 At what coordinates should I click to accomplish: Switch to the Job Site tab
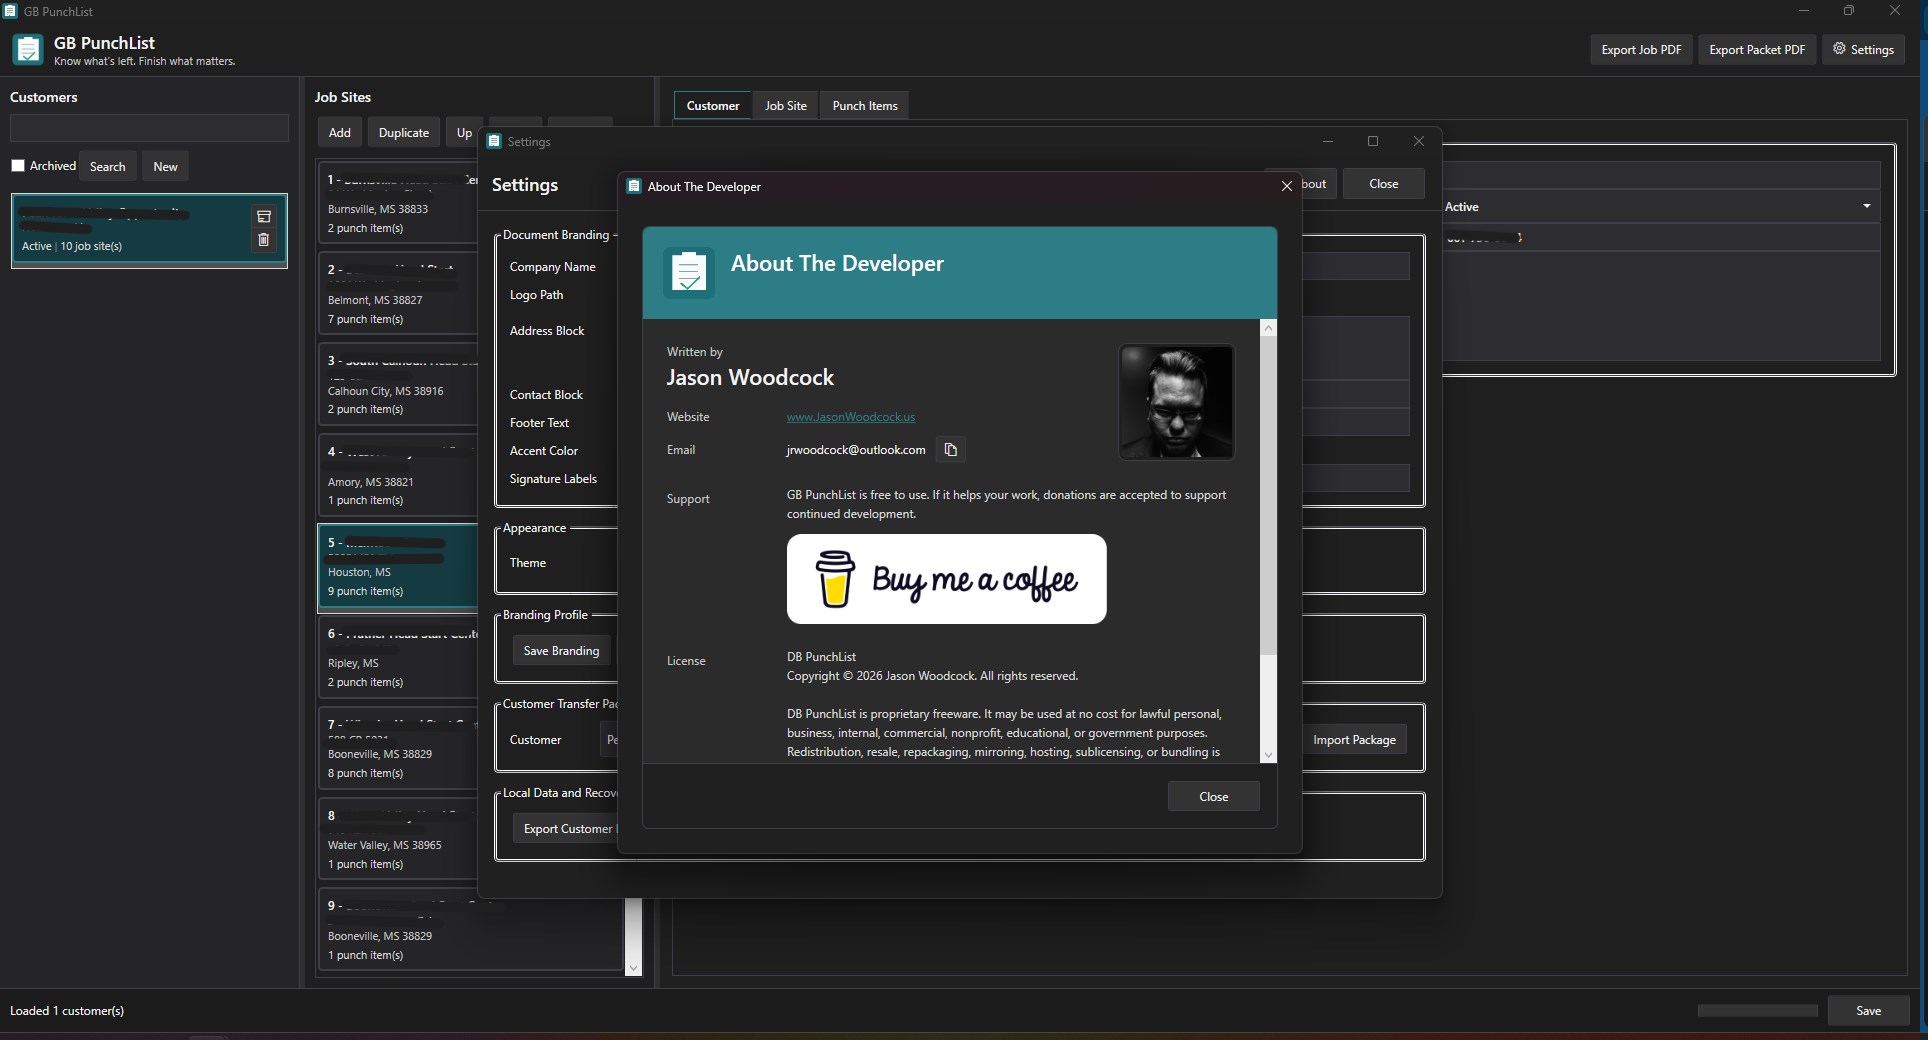coord(786,106)
